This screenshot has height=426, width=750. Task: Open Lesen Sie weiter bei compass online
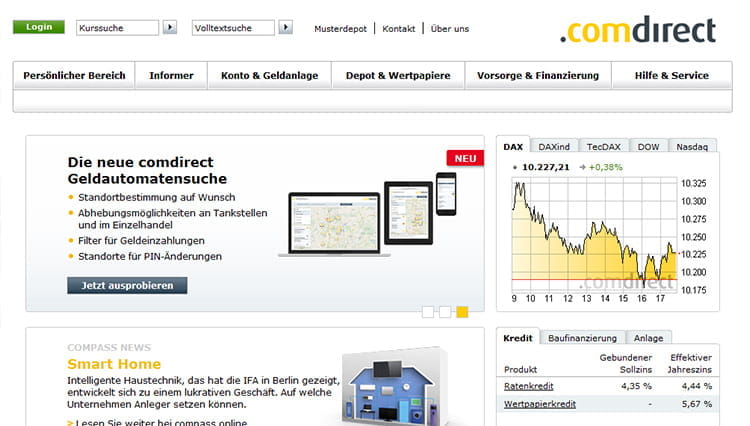pyautogui.click(x=161, y=423)
